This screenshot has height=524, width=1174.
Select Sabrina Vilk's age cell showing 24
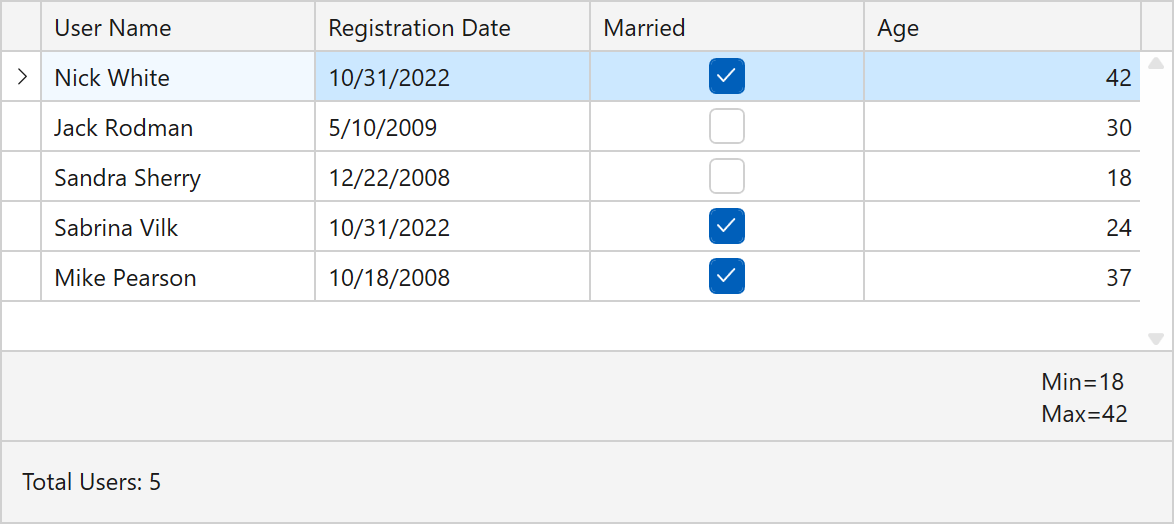1002,228
